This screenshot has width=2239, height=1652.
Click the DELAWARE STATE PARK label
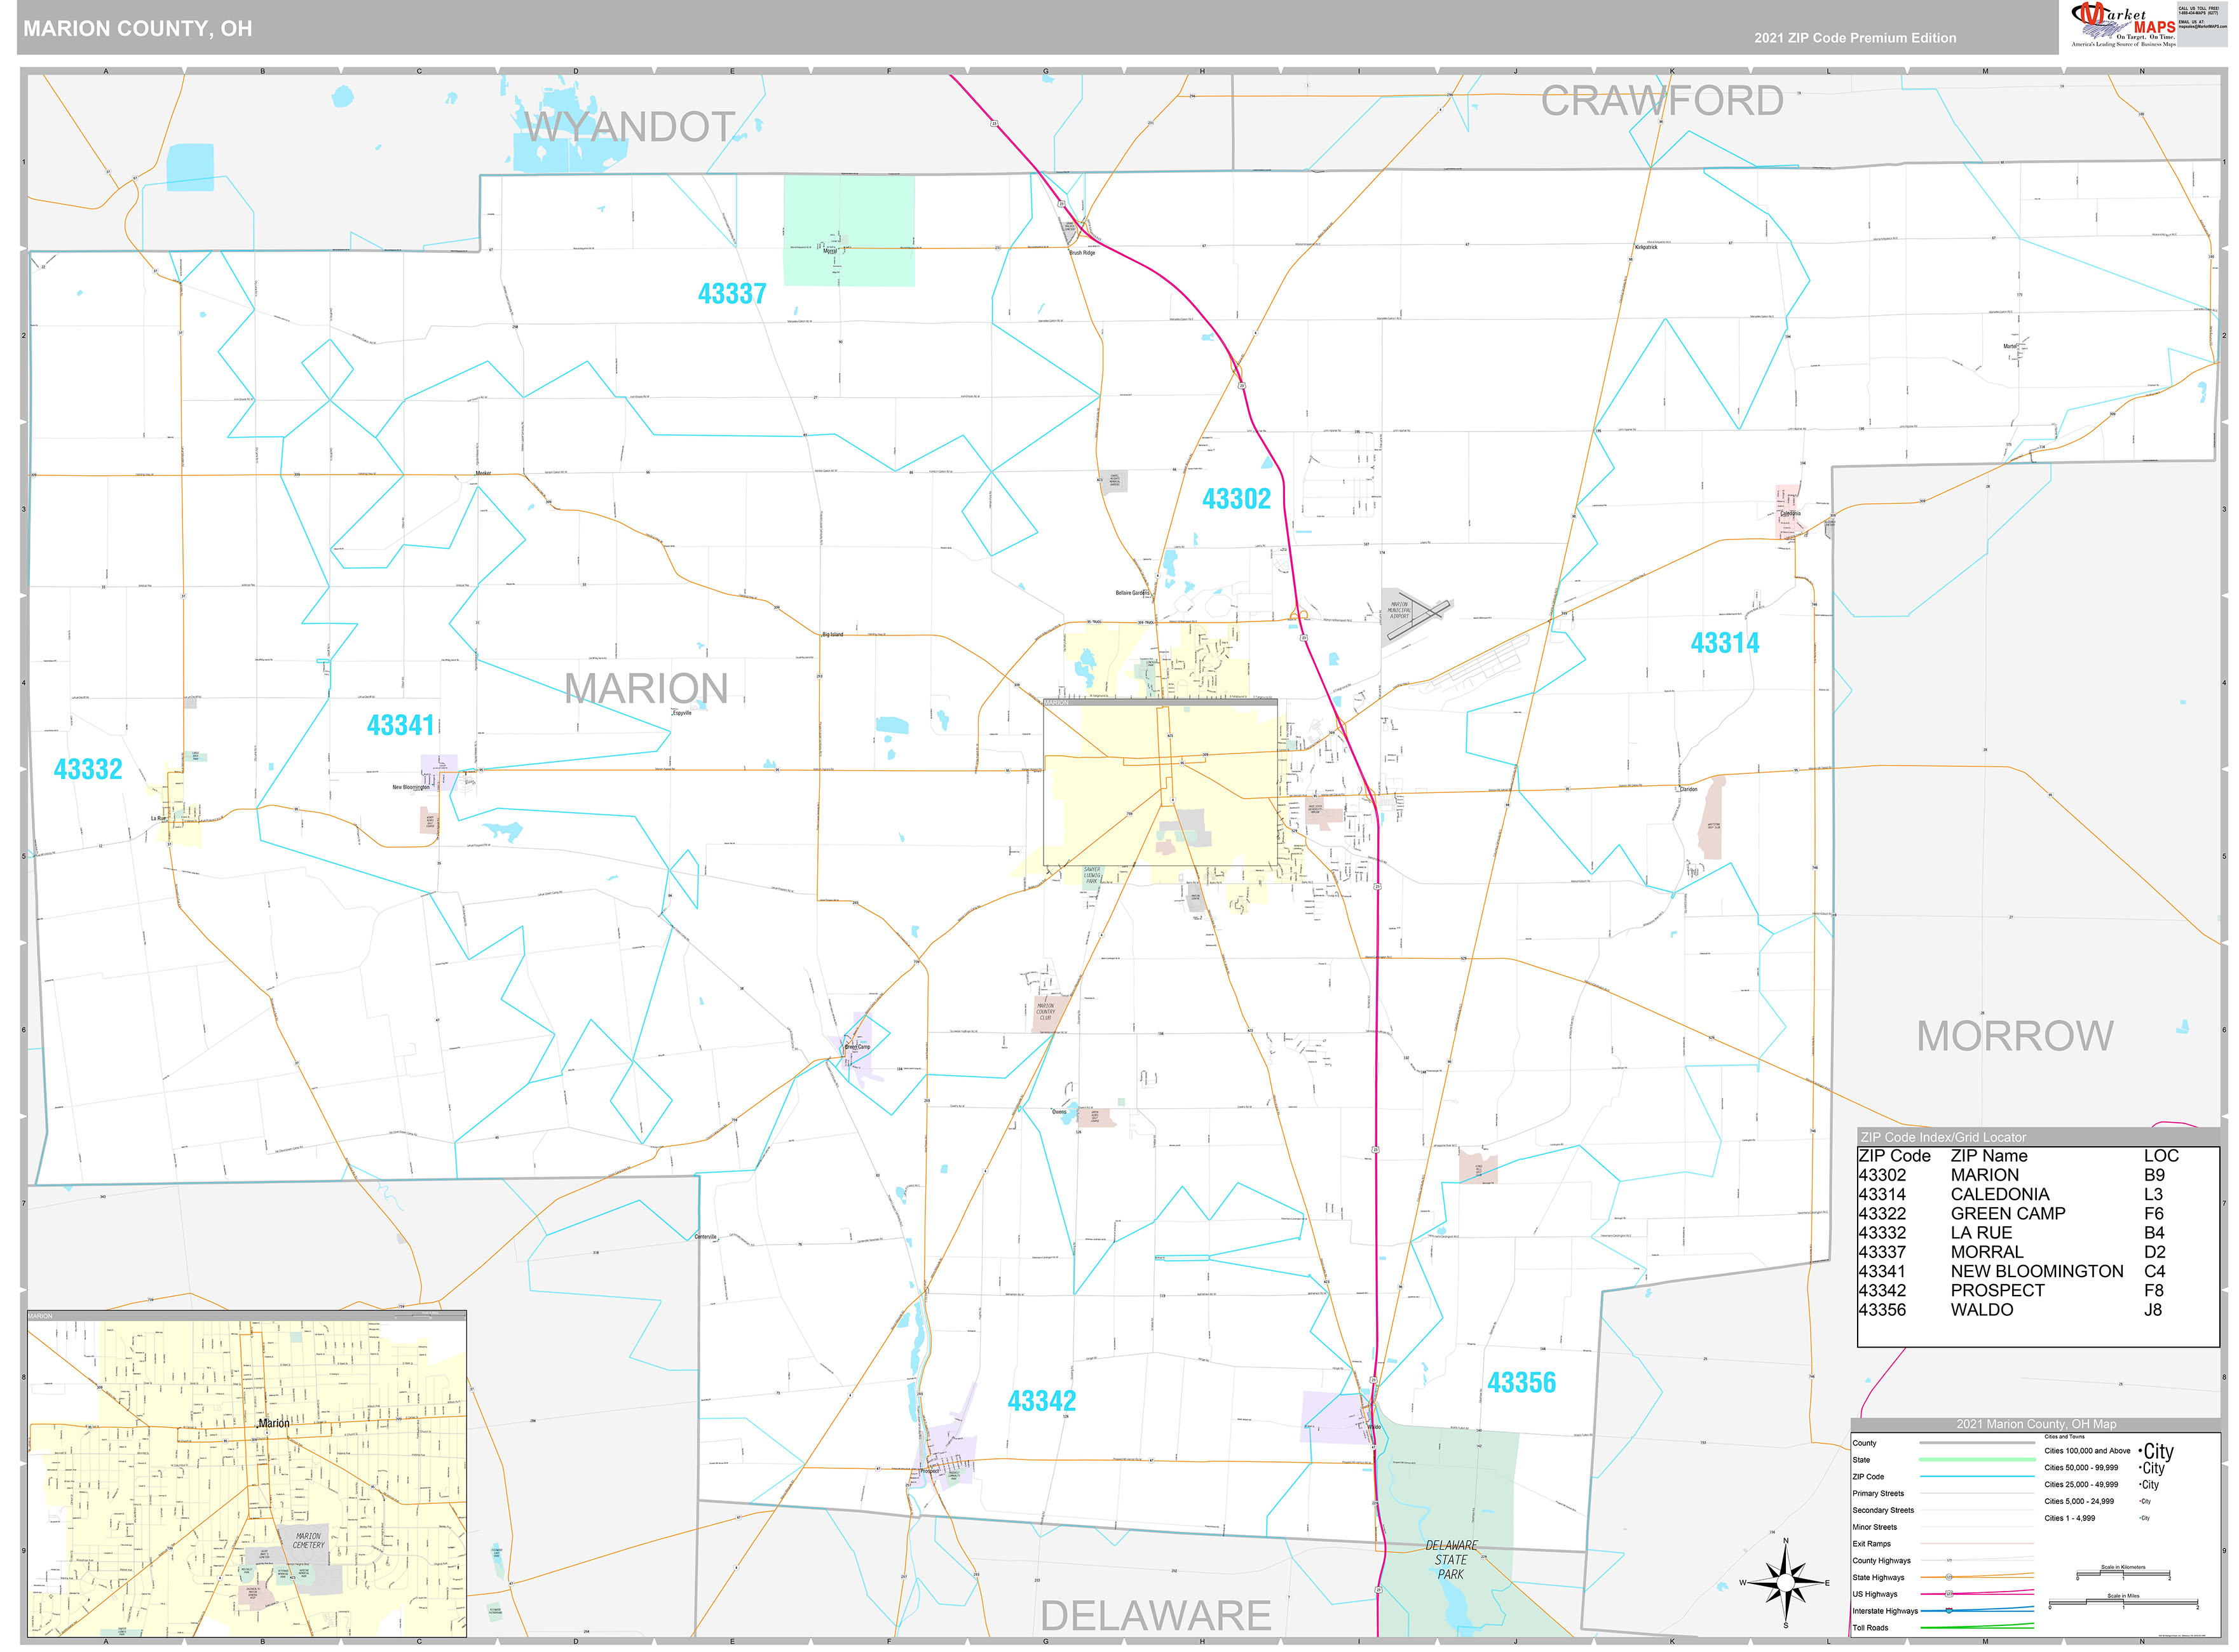click(x=1450, y=1561)
